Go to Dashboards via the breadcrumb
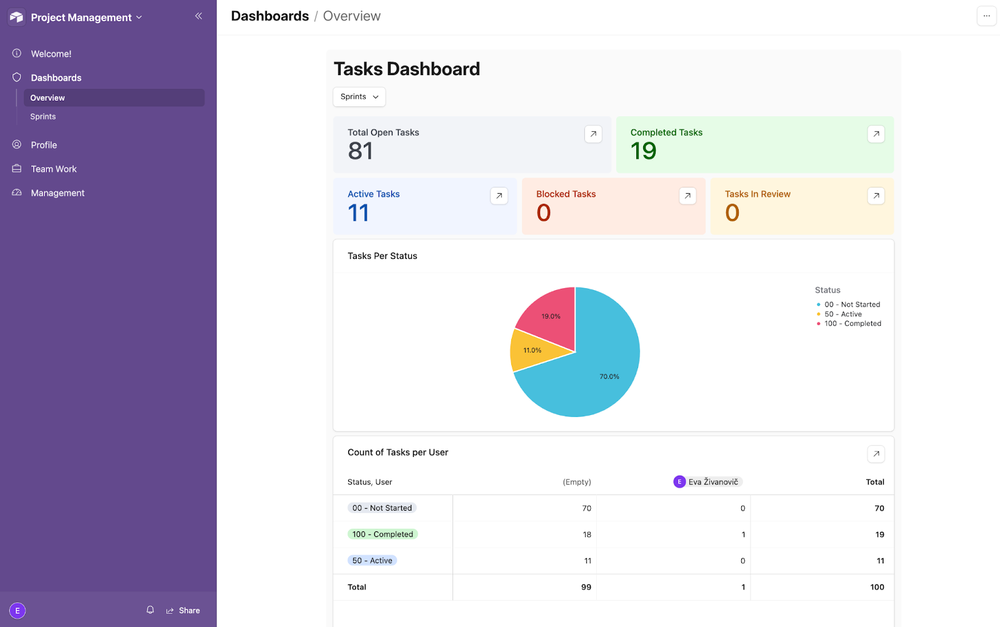The height and width of the screenshot is (627, 1000). coord(270,16)
